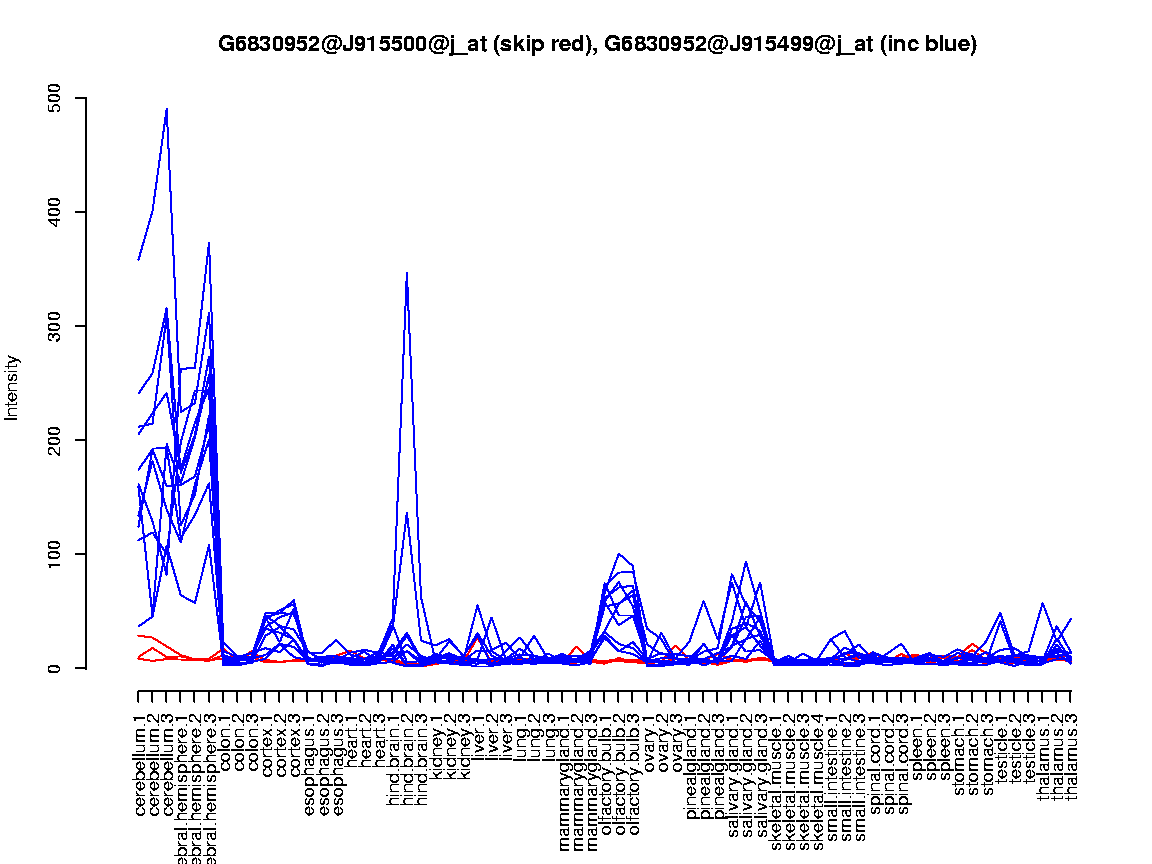Click the hind.brain blue spike peak
Image resolution: width=1152 pixels, height=864 pixels.
coord(406,272)
